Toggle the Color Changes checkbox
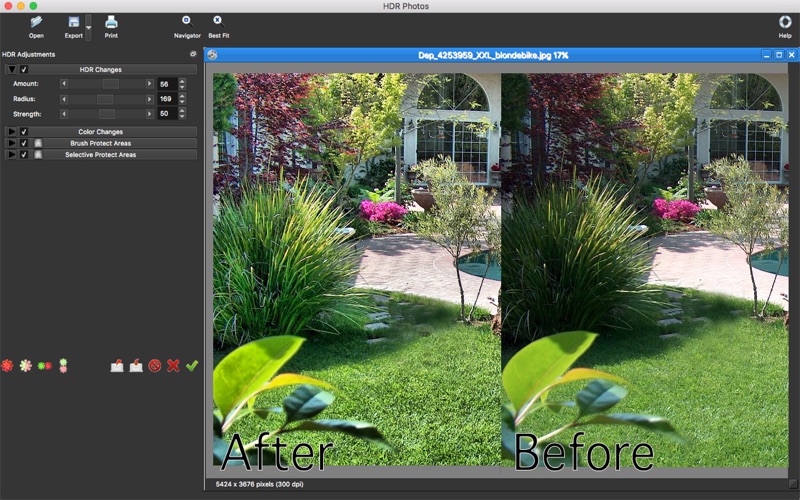800x500 pixels. tap(24, 132)
